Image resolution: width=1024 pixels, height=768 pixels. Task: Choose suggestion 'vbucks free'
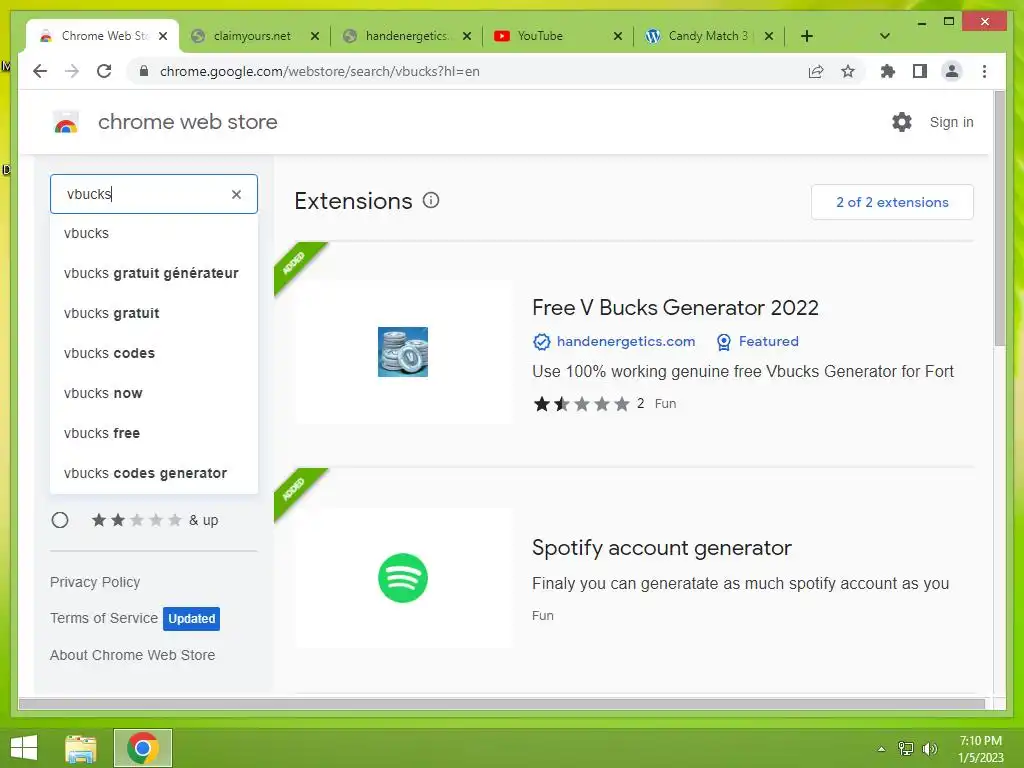[154, 433]
